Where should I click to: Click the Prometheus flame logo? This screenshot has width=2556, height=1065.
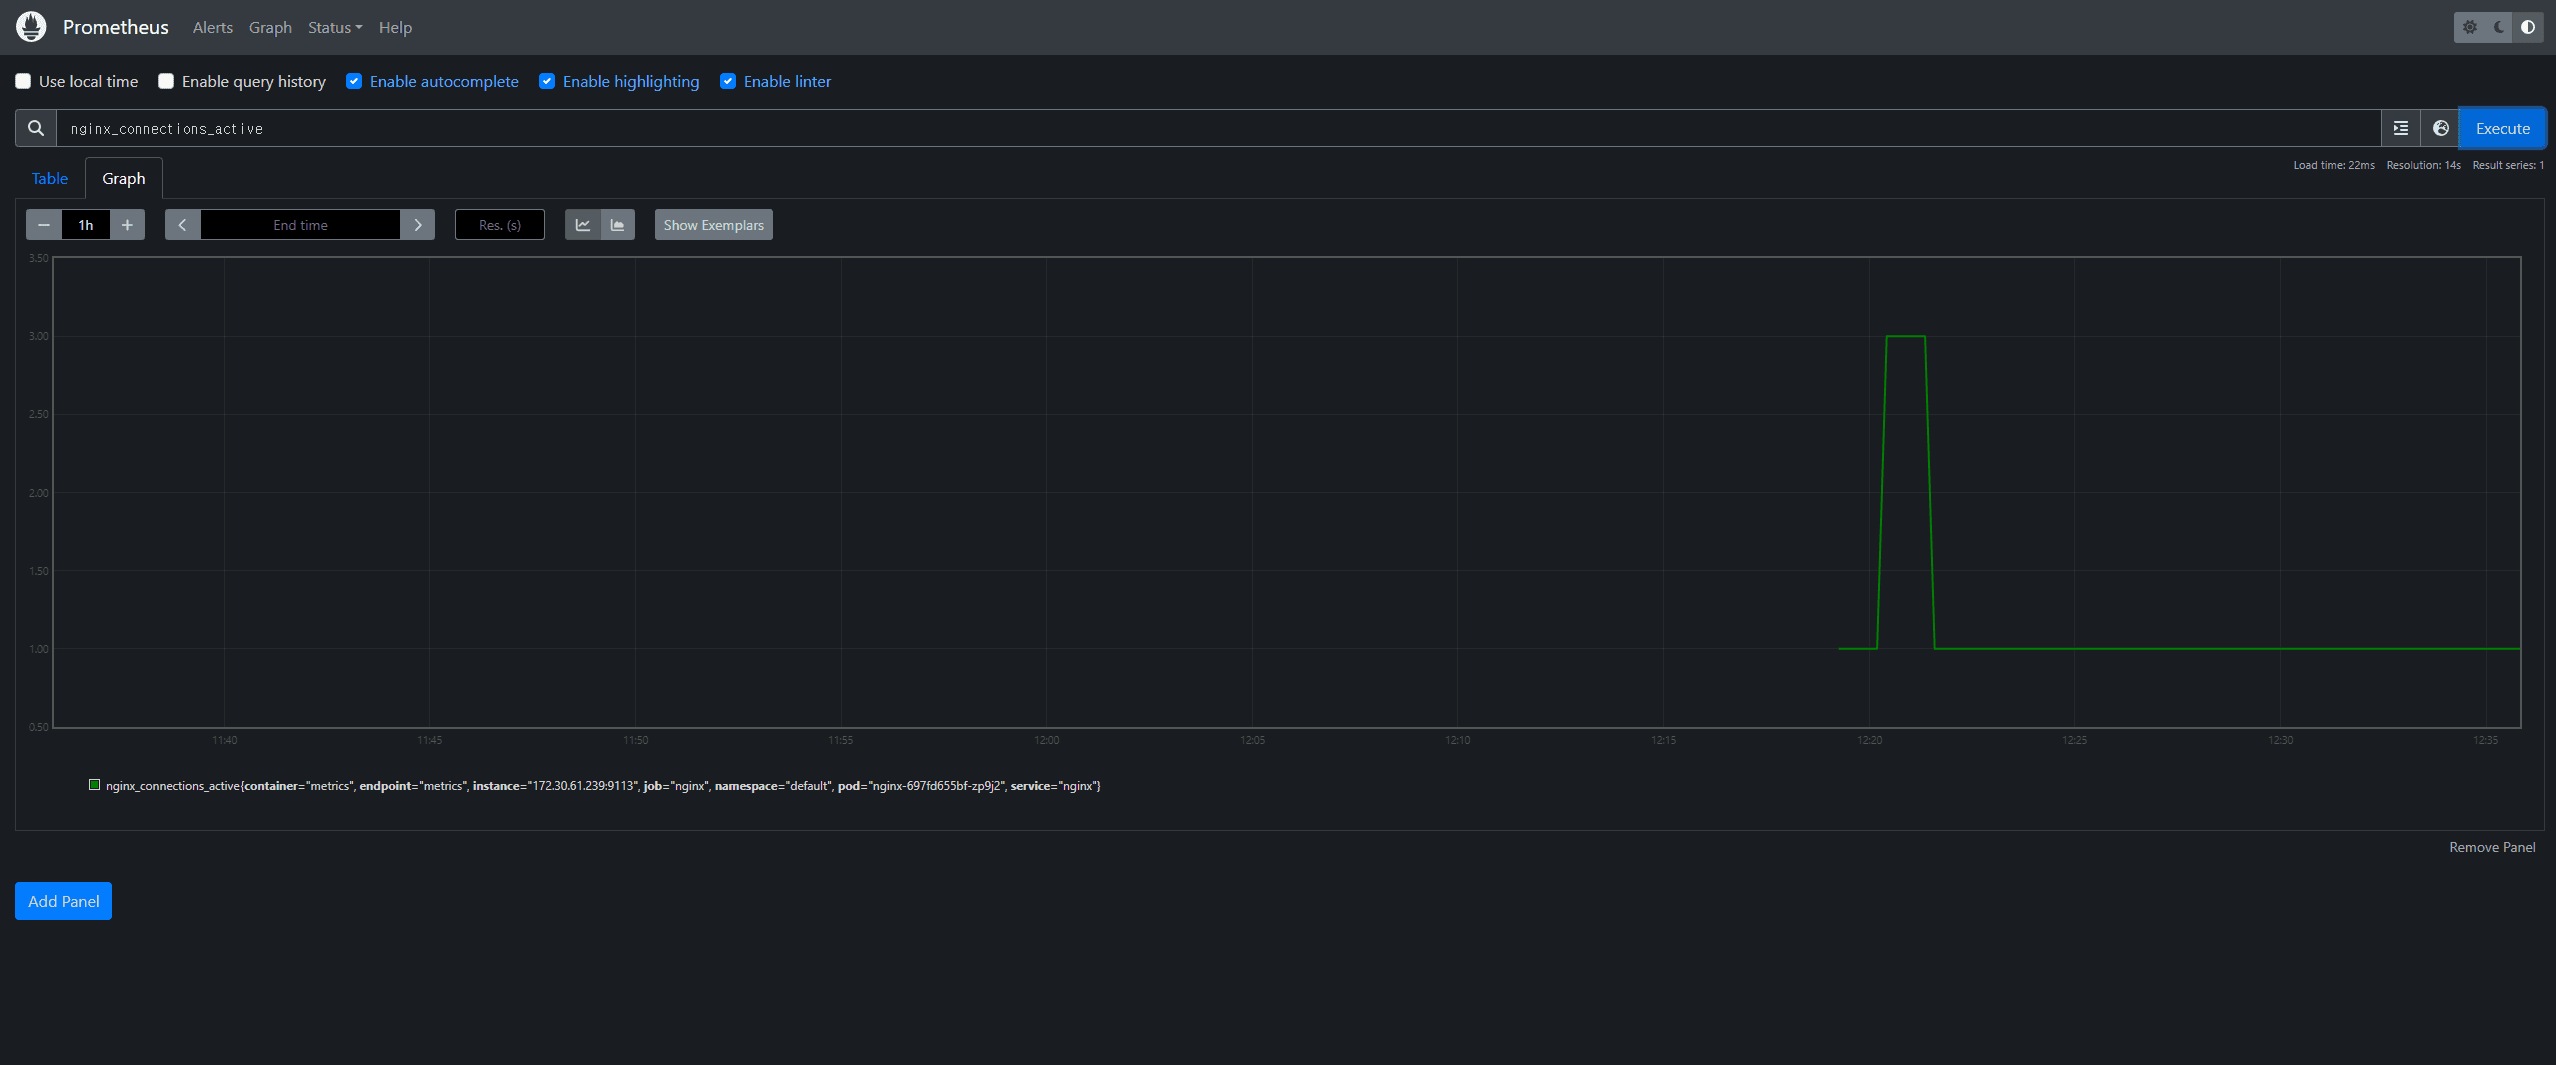pyautogui.click(x=31, y=27)
